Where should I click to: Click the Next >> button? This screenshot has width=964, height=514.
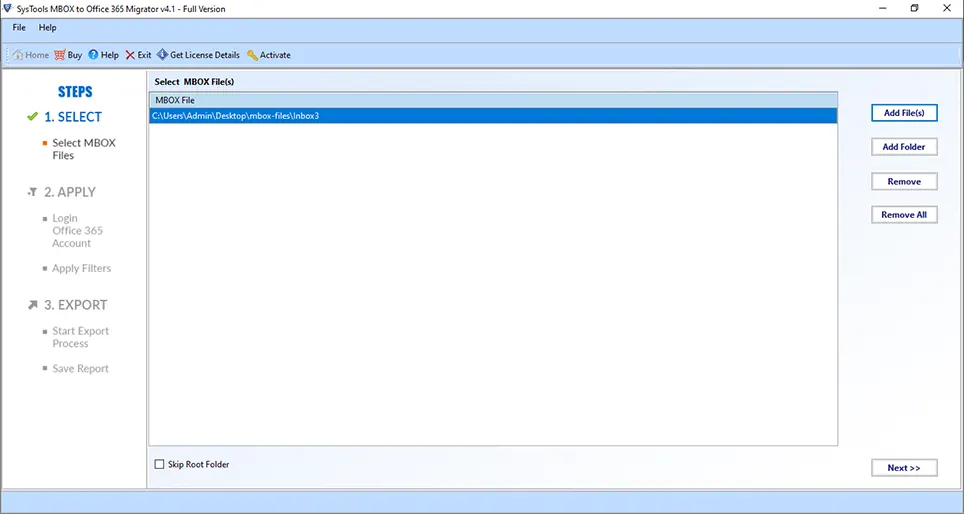pos(904,468)
